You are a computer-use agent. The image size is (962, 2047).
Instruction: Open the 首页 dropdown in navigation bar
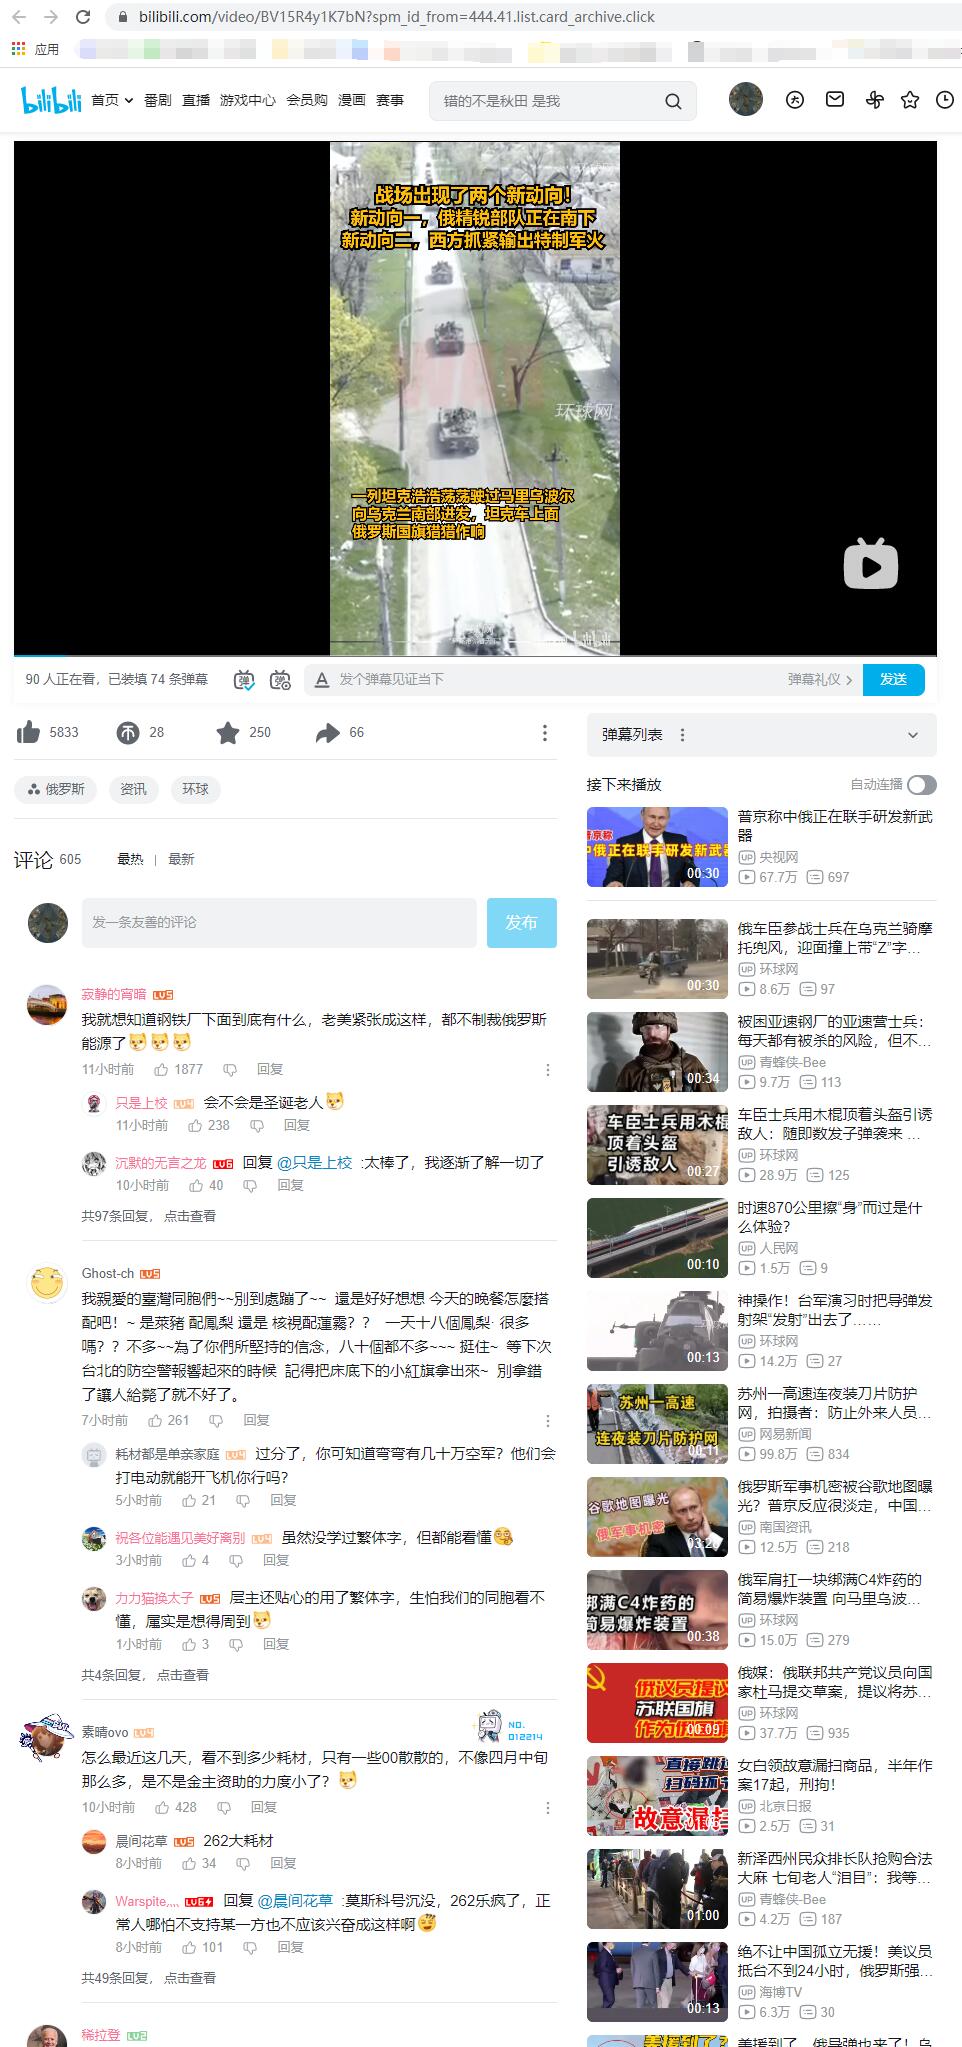(x=112, y=100)
